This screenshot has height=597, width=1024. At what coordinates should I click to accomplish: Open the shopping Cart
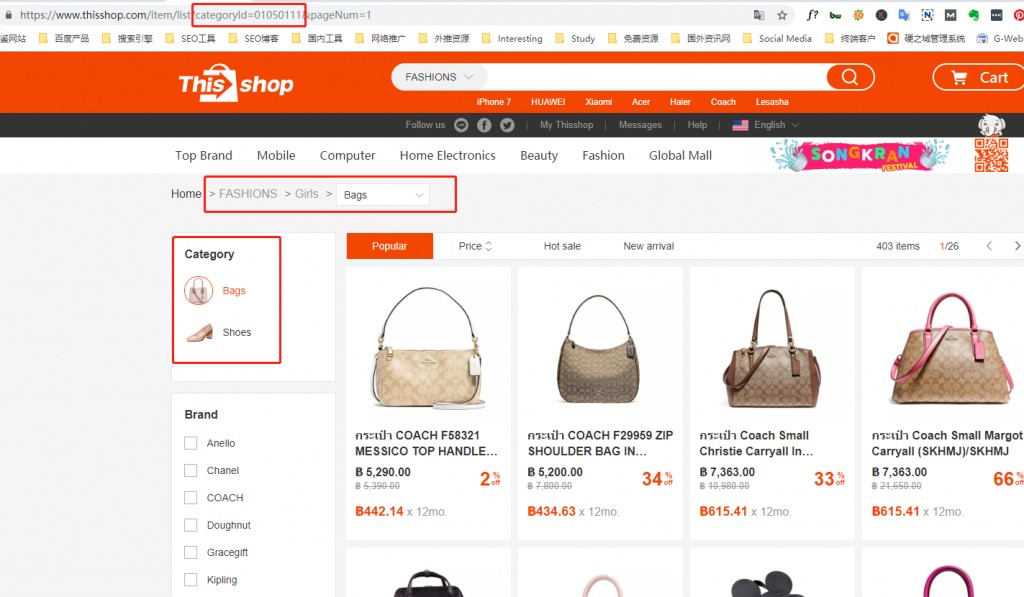pos(978,77)
